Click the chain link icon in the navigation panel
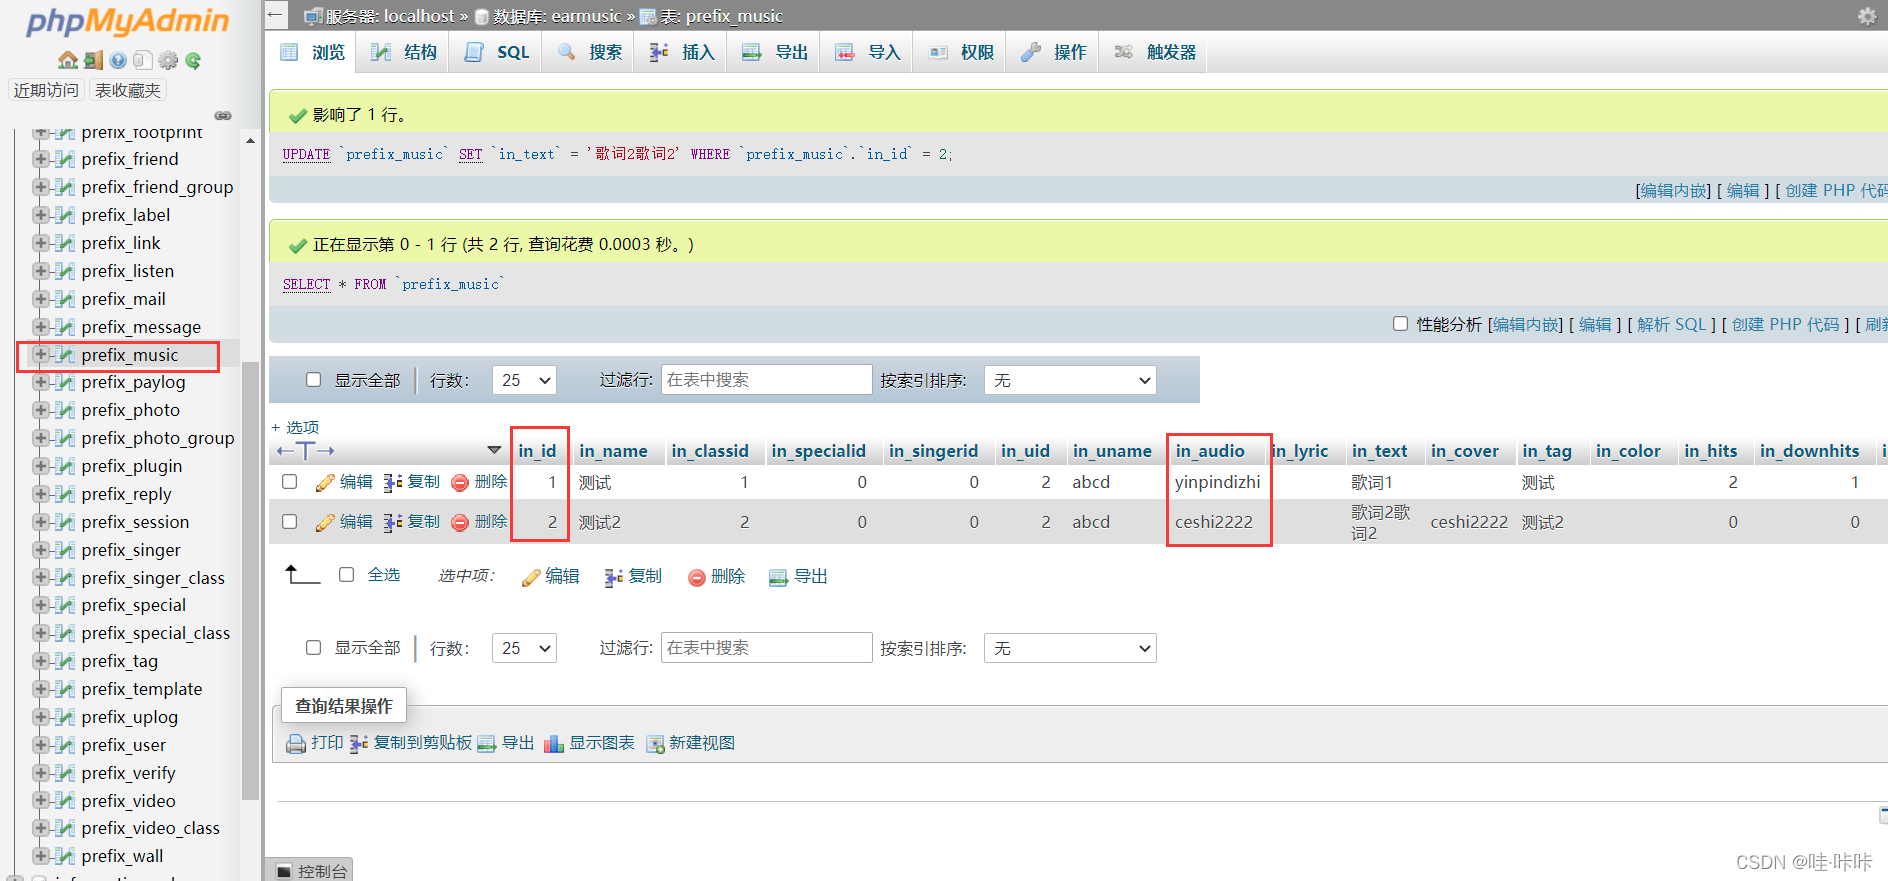Viewport: 1888px width, 881px height. tap(223, 115)
